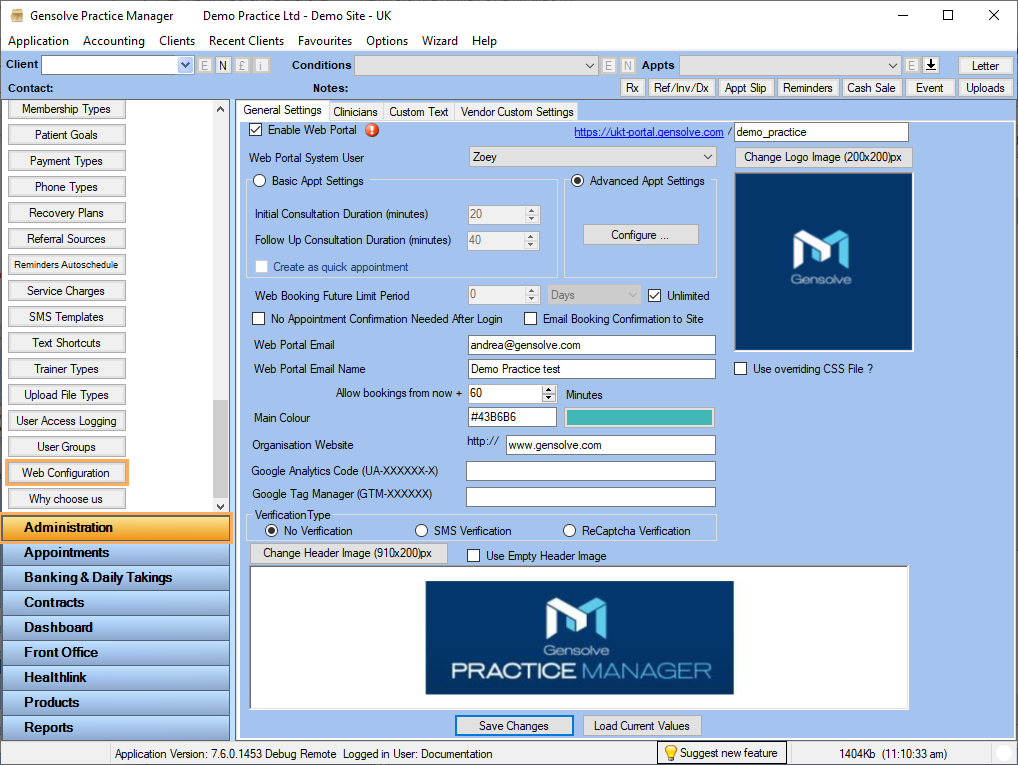Open the Appts dropdown
The height and width of the screenshot is (765, 1018).
[x=893, y=65]
